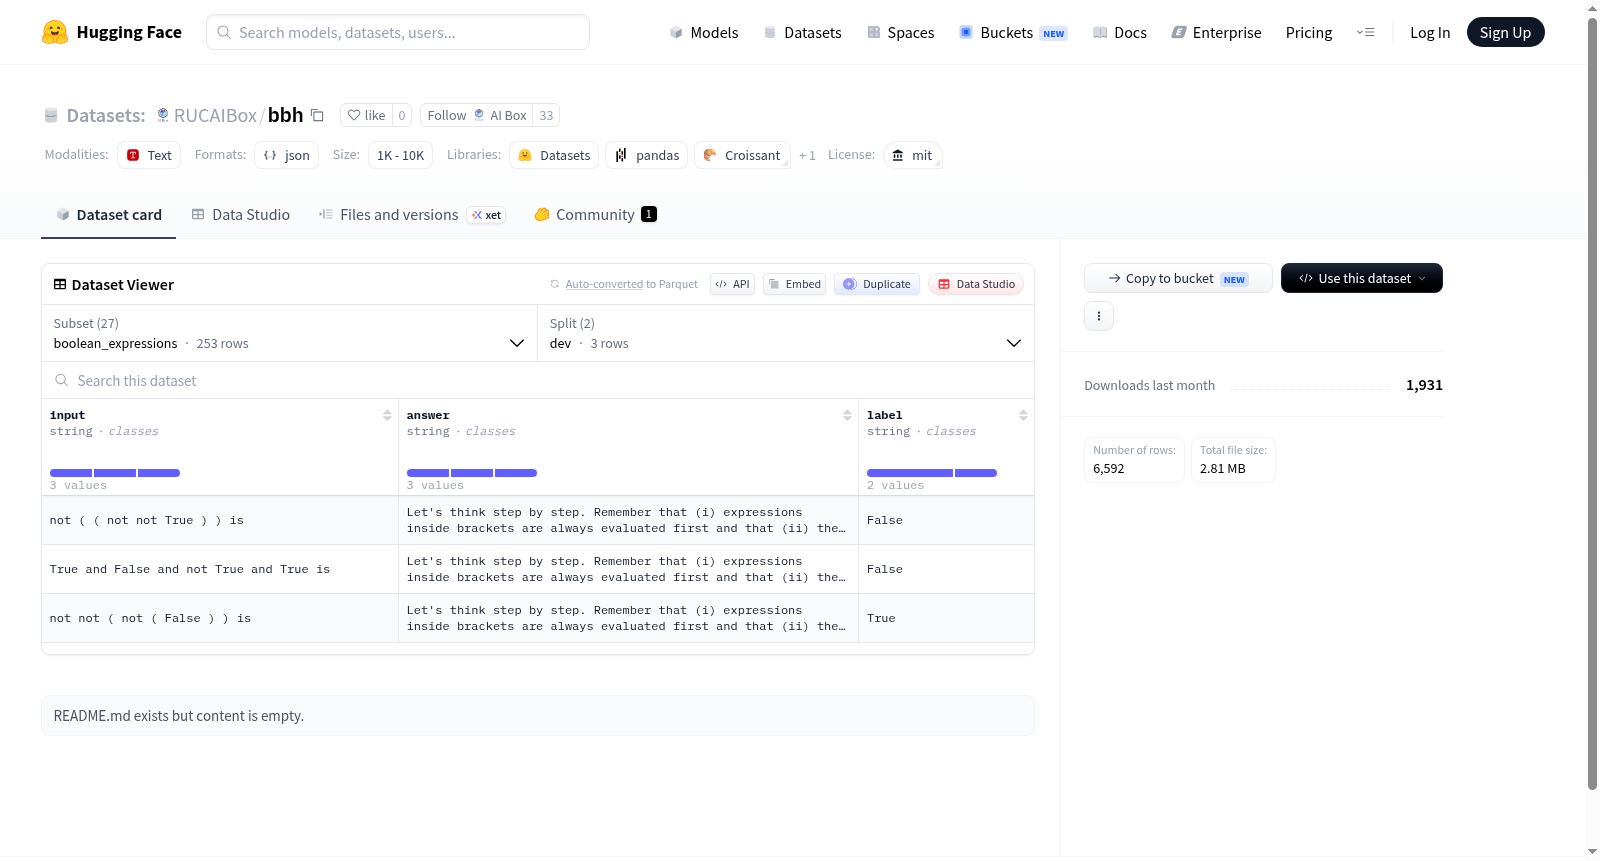Focus the Search models, datasets, users field
This screenshot has height=861, width=1600.
398,32
